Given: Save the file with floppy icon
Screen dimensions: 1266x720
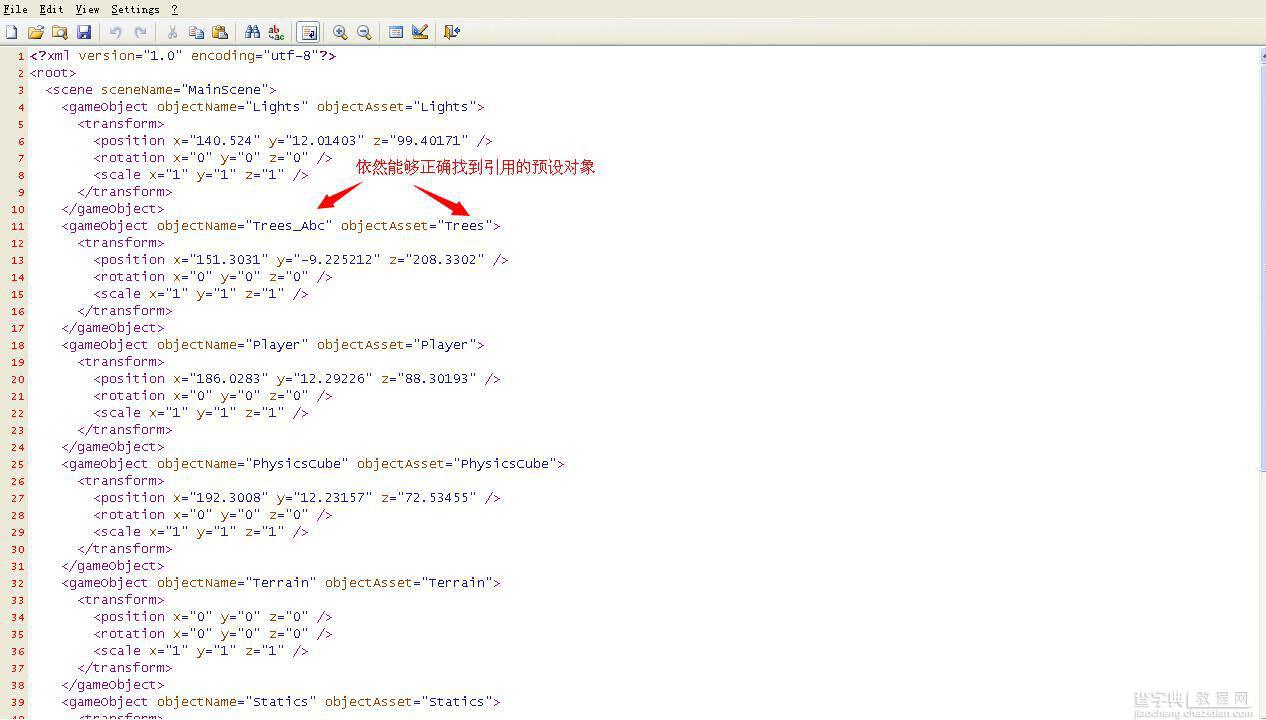Looking at the screenshot, I should tap(84, 32).
